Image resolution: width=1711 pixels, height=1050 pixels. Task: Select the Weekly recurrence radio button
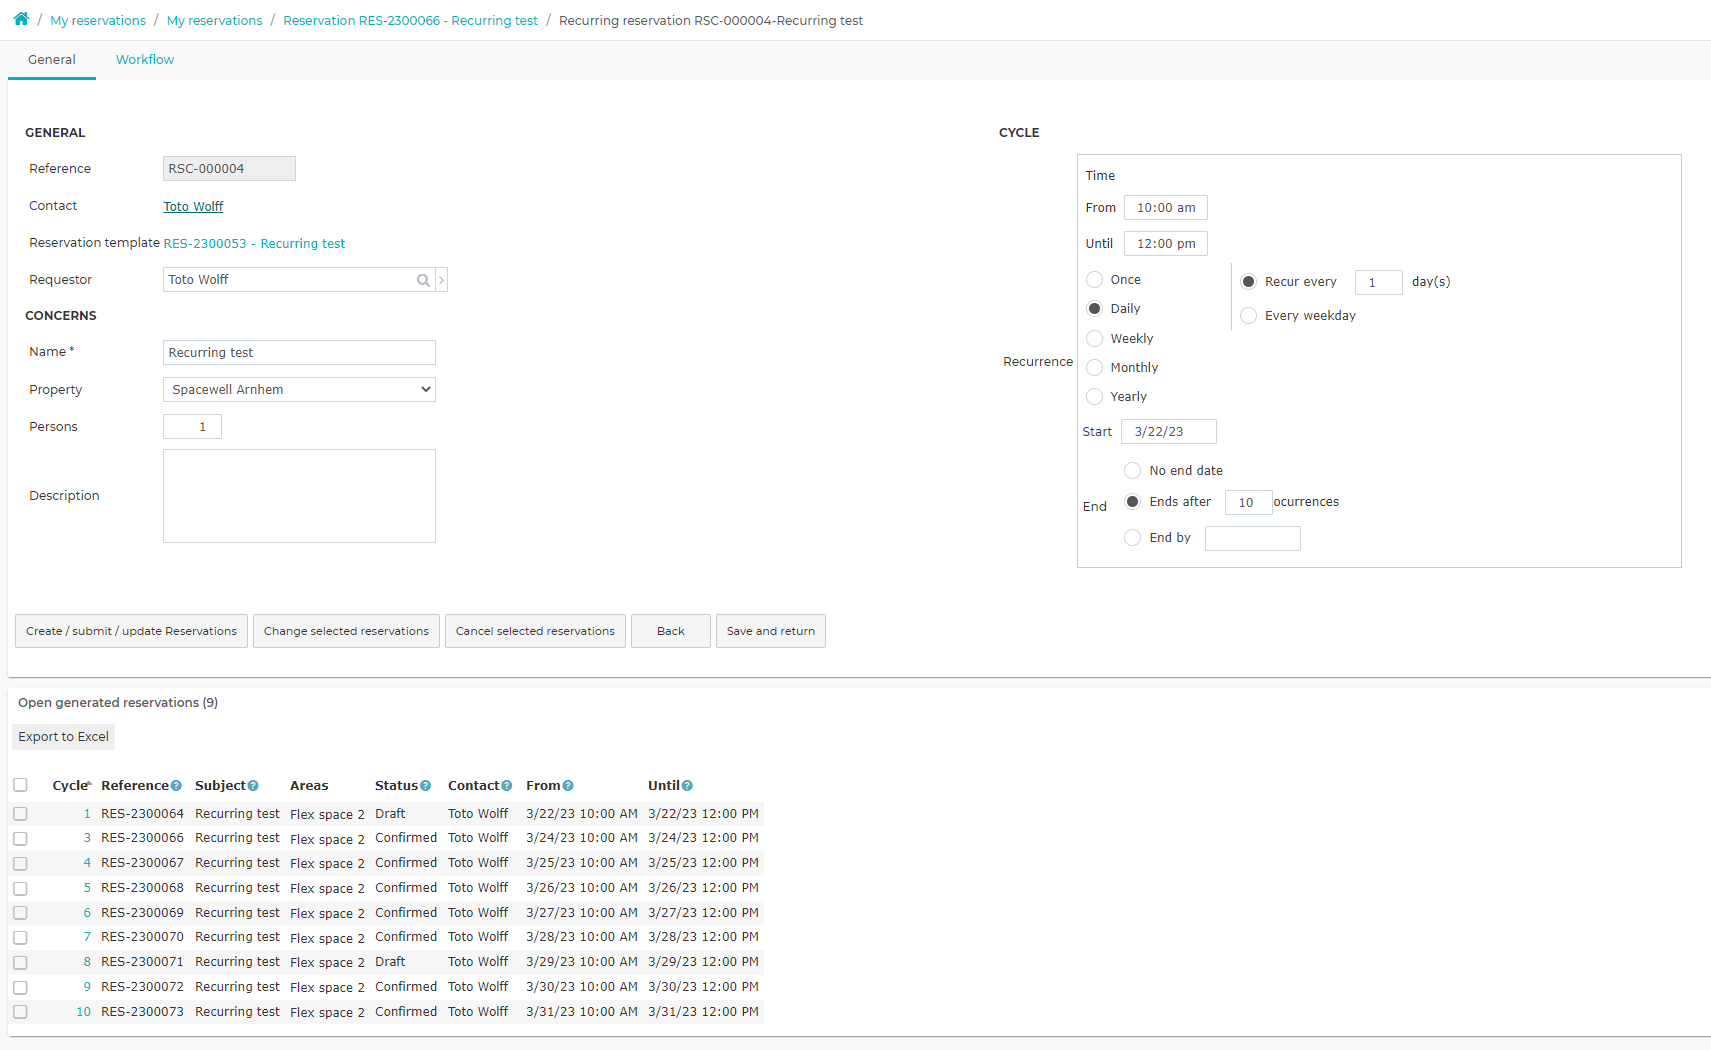tap(1095, 339)
